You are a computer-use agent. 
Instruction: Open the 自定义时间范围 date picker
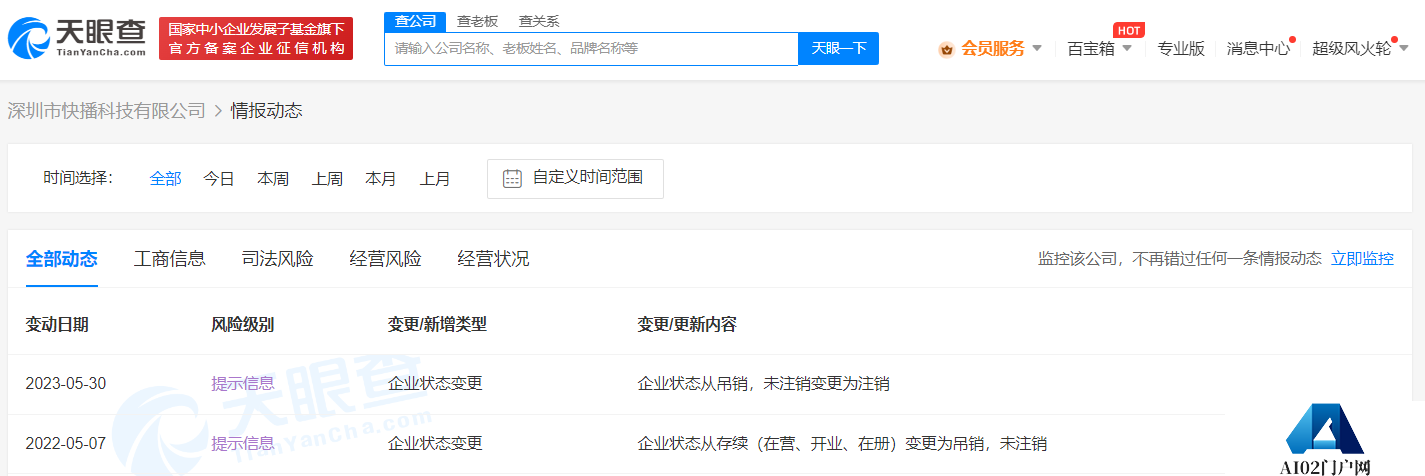575,178
